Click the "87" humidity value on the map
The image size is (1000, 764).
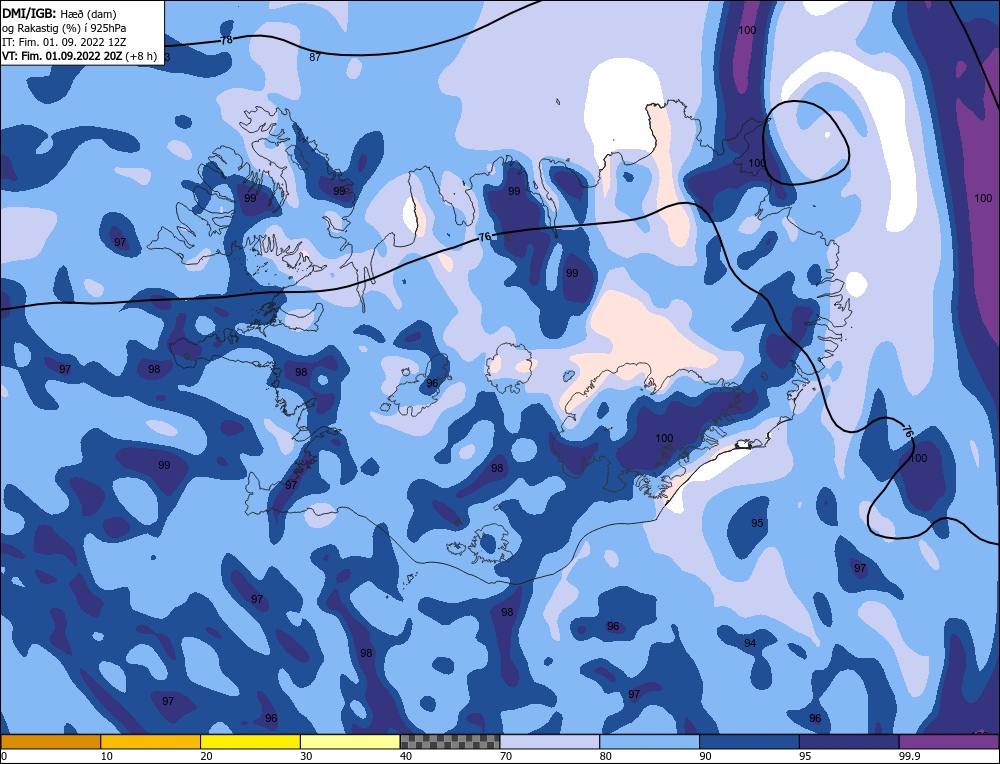[315, 57]
